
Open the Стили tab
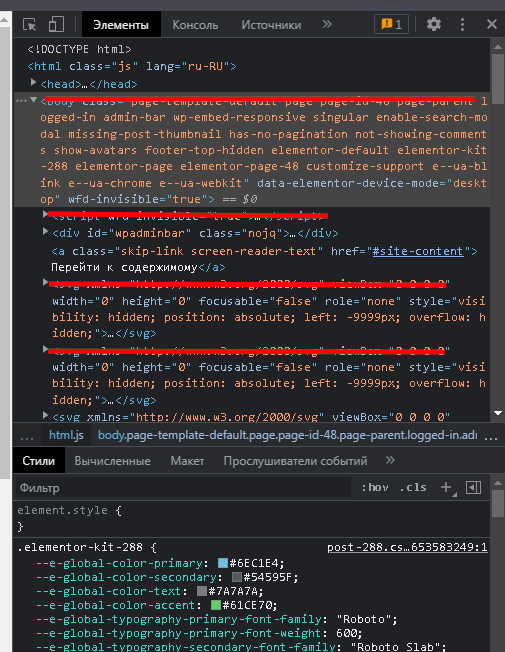39,461
